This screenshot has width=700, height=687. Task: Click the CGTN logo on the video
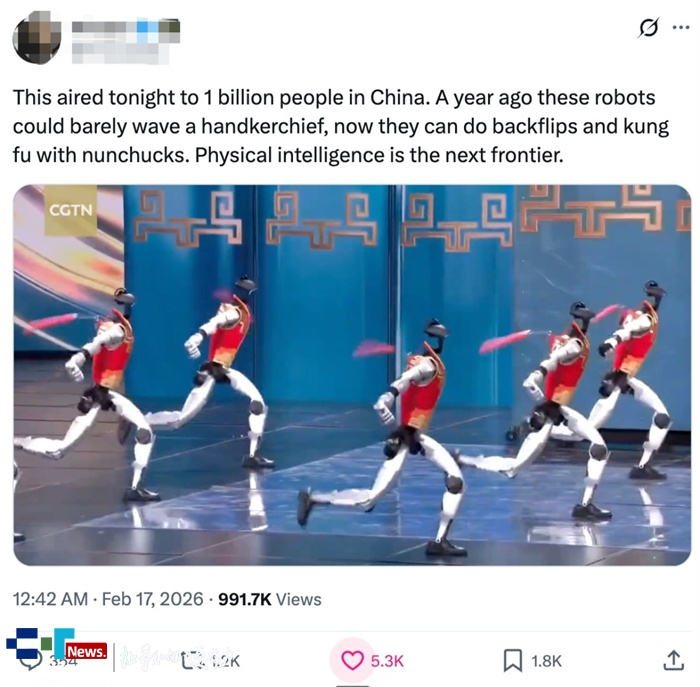71,210
